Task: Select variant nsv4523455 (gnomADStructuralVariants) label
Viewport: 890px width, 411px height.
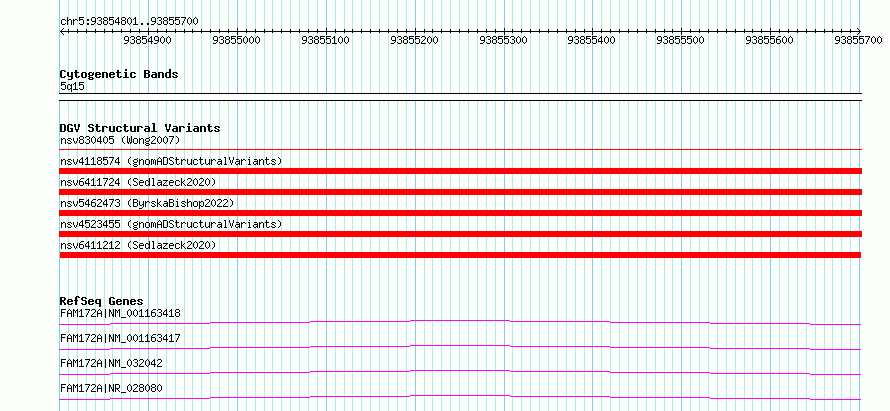Action: pos(171,224)
